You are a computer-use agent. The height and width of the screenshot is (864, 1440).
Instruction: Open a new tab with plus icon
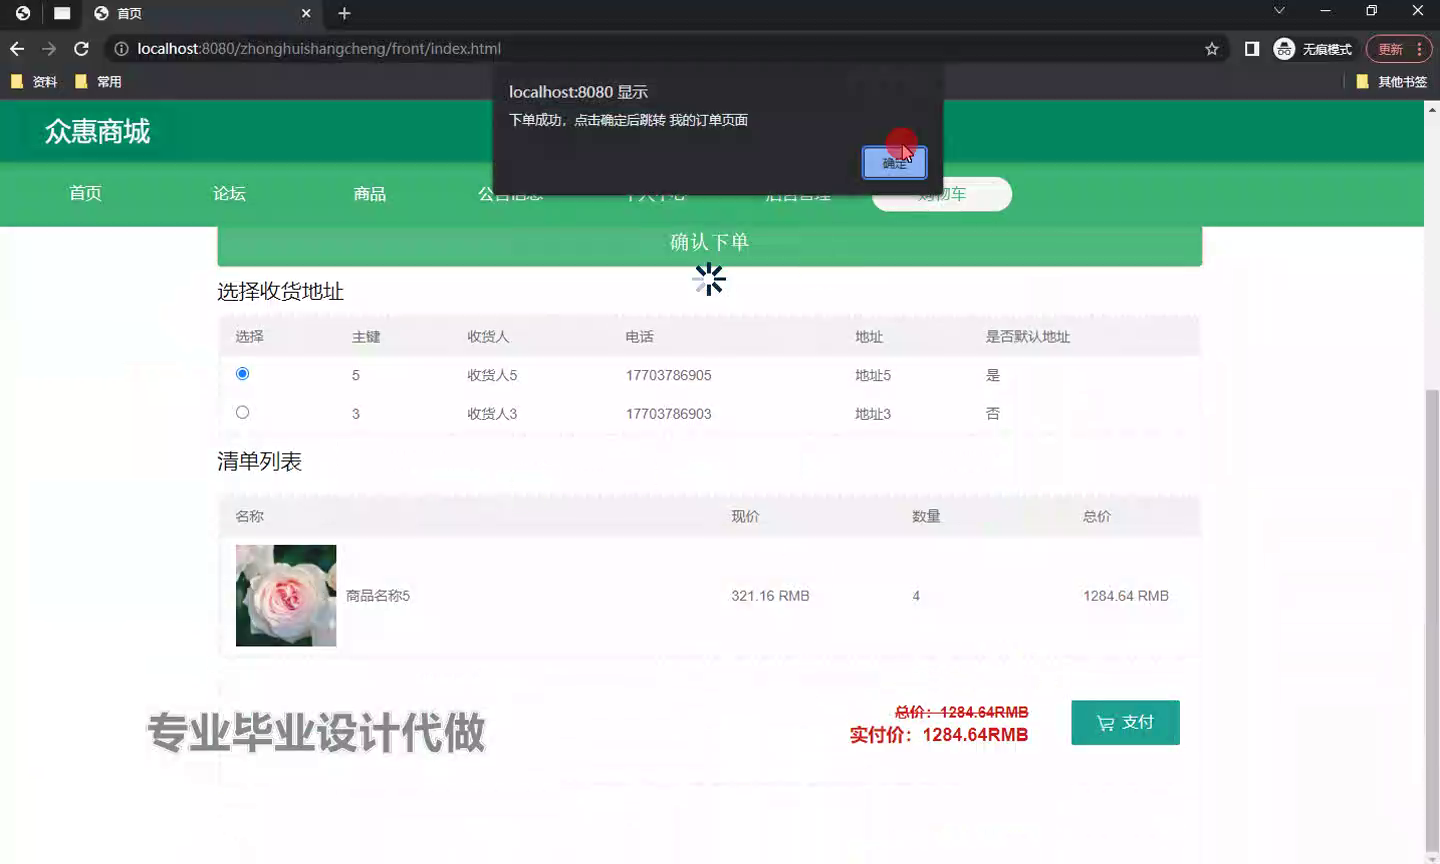pos(344,13)
